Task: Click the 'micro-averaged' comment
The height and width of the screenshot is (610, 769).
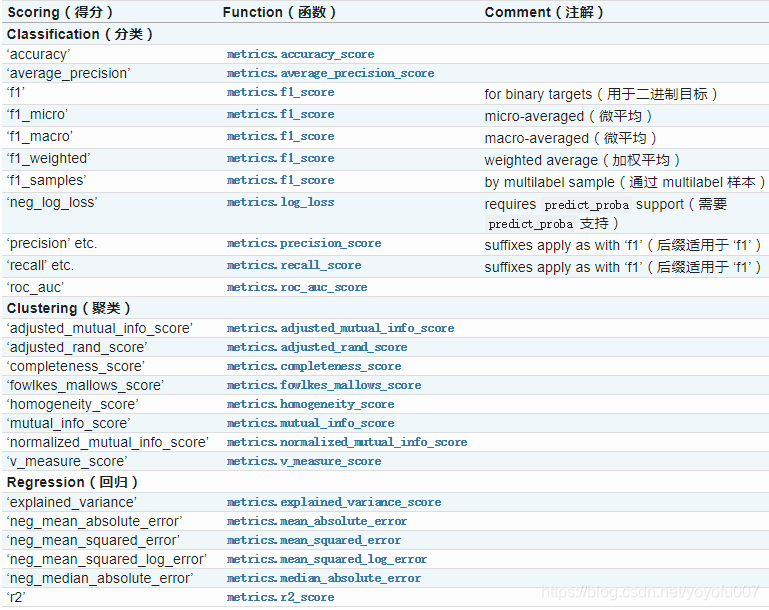Action: [568, 116]
